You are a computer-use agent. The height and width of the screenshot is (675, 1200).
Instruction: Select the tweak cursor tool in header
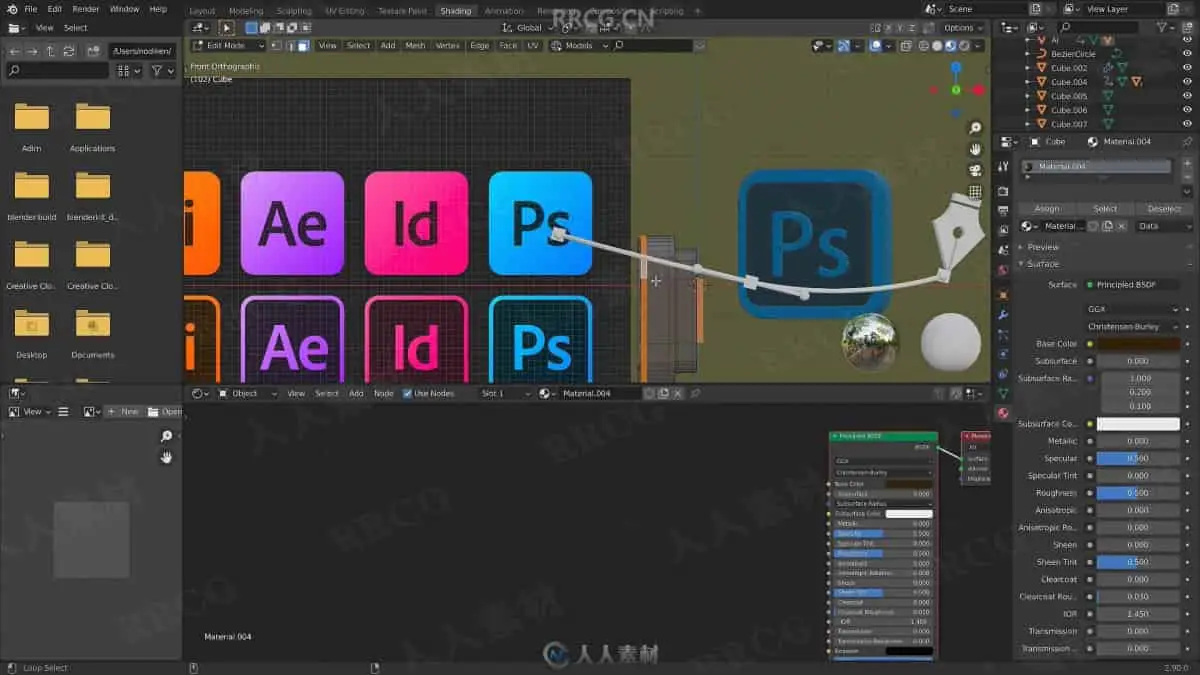point(227,28)
